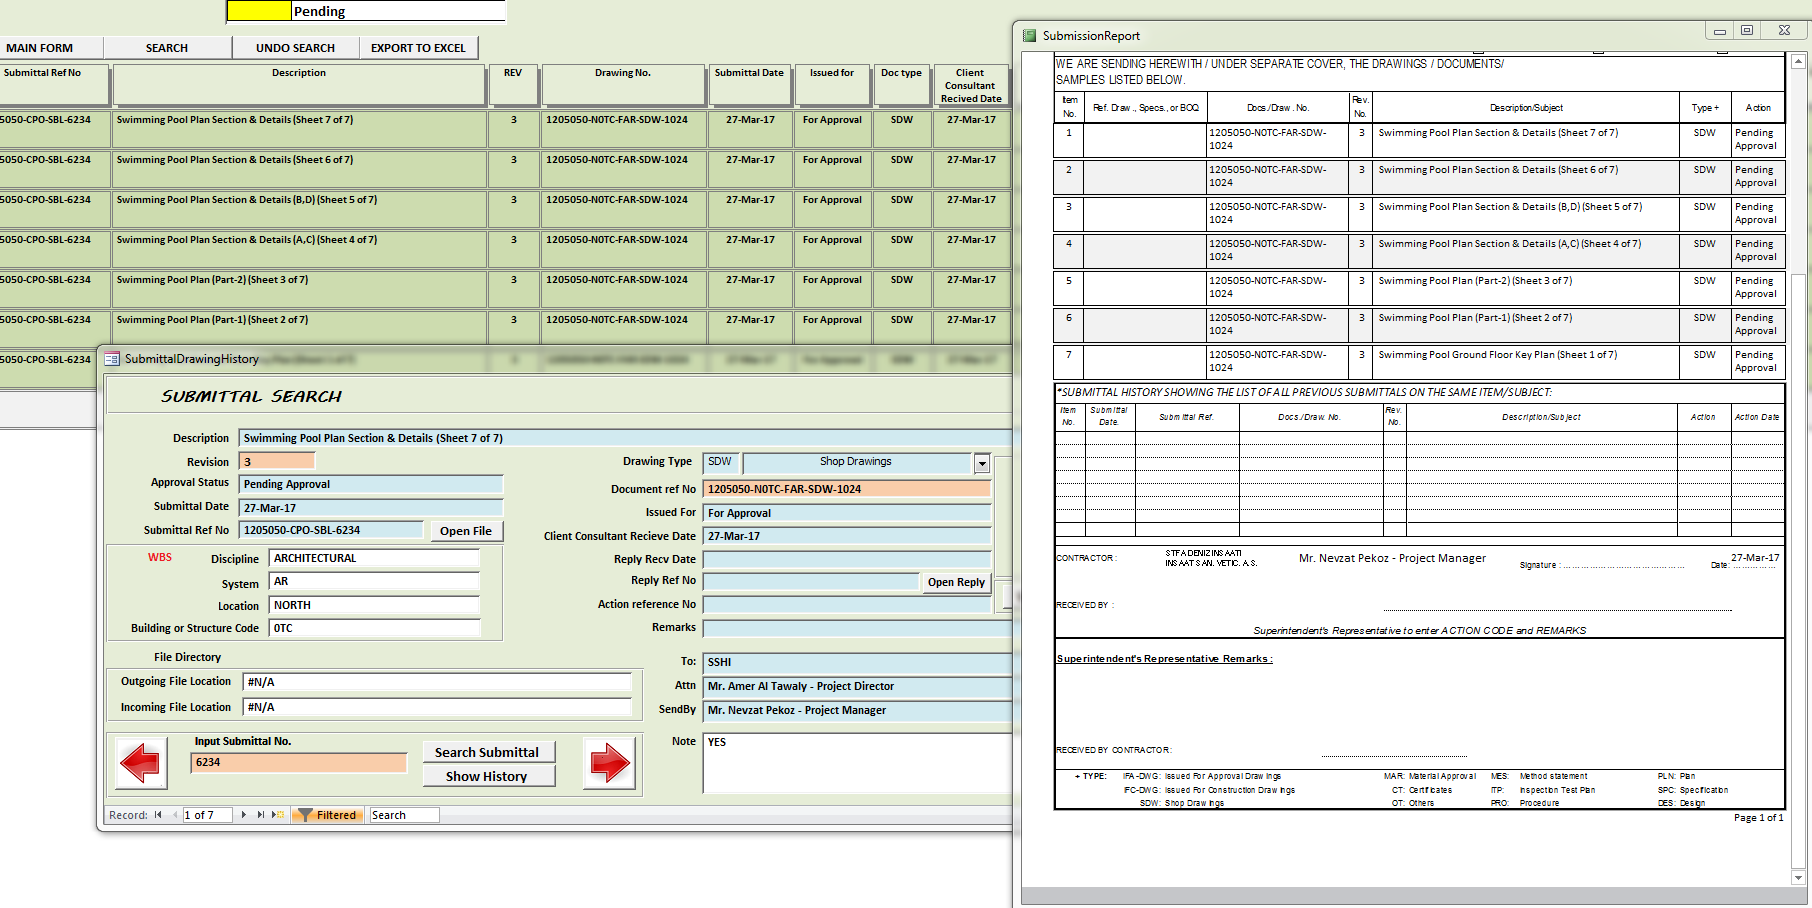The width and height of the screenshot is (1812, 908).
Task: Click the yellow color box beside Pending
Action: [259, 11]
